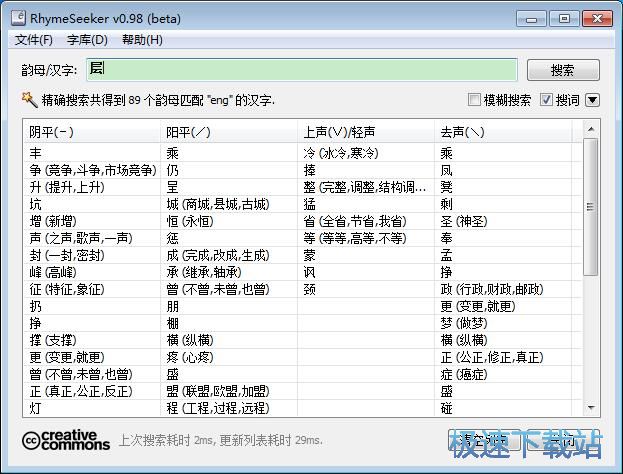Select the 圣 (神圣) entry
Image resolution: width=623 pixels, height=474 pixels.
coord(464,221)
